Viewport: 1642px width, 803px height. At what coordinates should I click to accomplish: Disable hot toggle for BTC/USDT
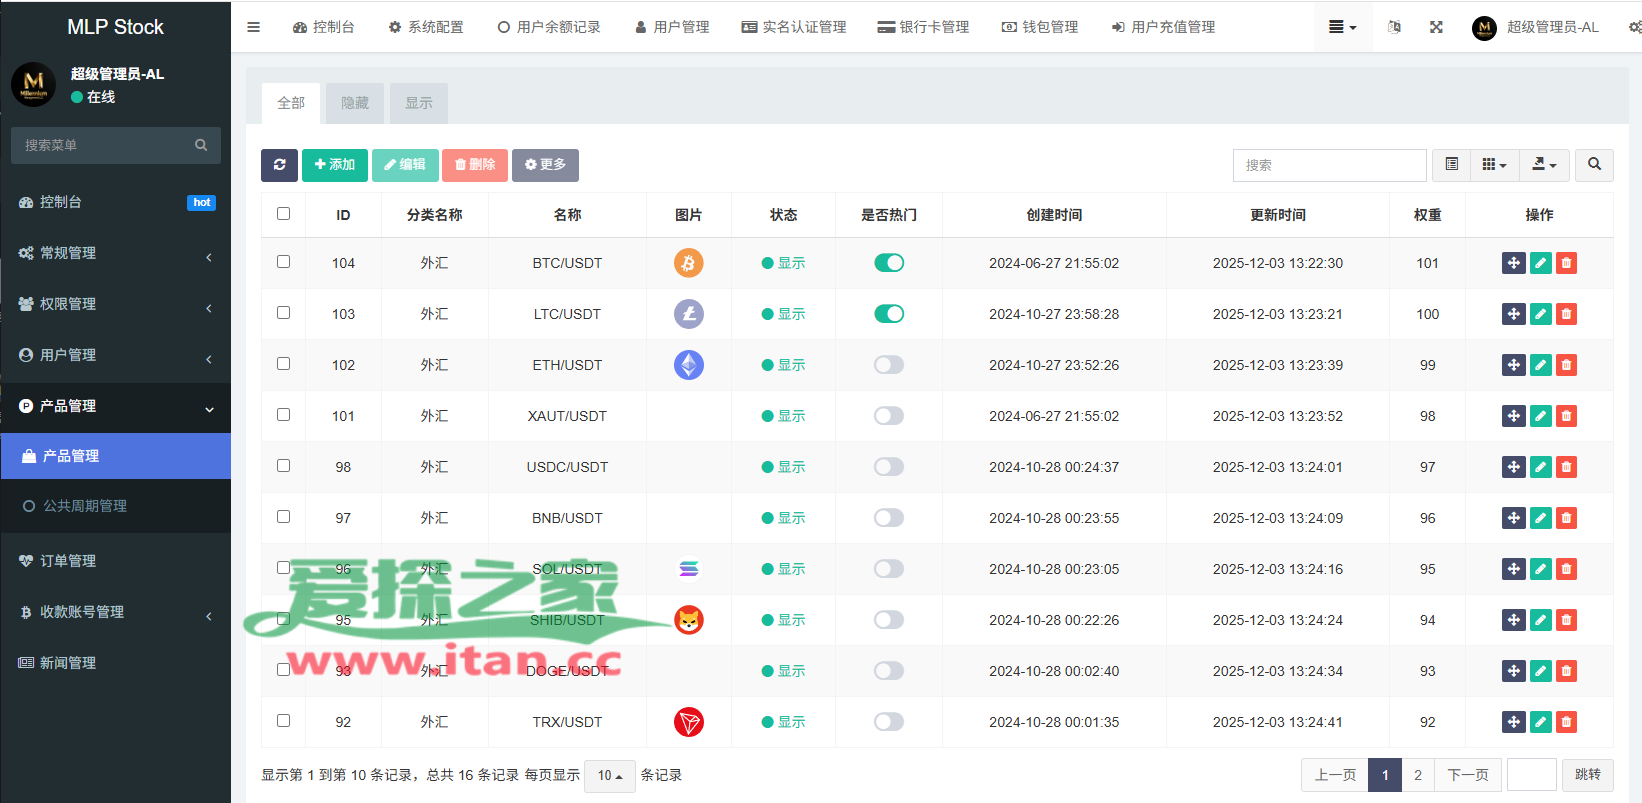[888, 263]
